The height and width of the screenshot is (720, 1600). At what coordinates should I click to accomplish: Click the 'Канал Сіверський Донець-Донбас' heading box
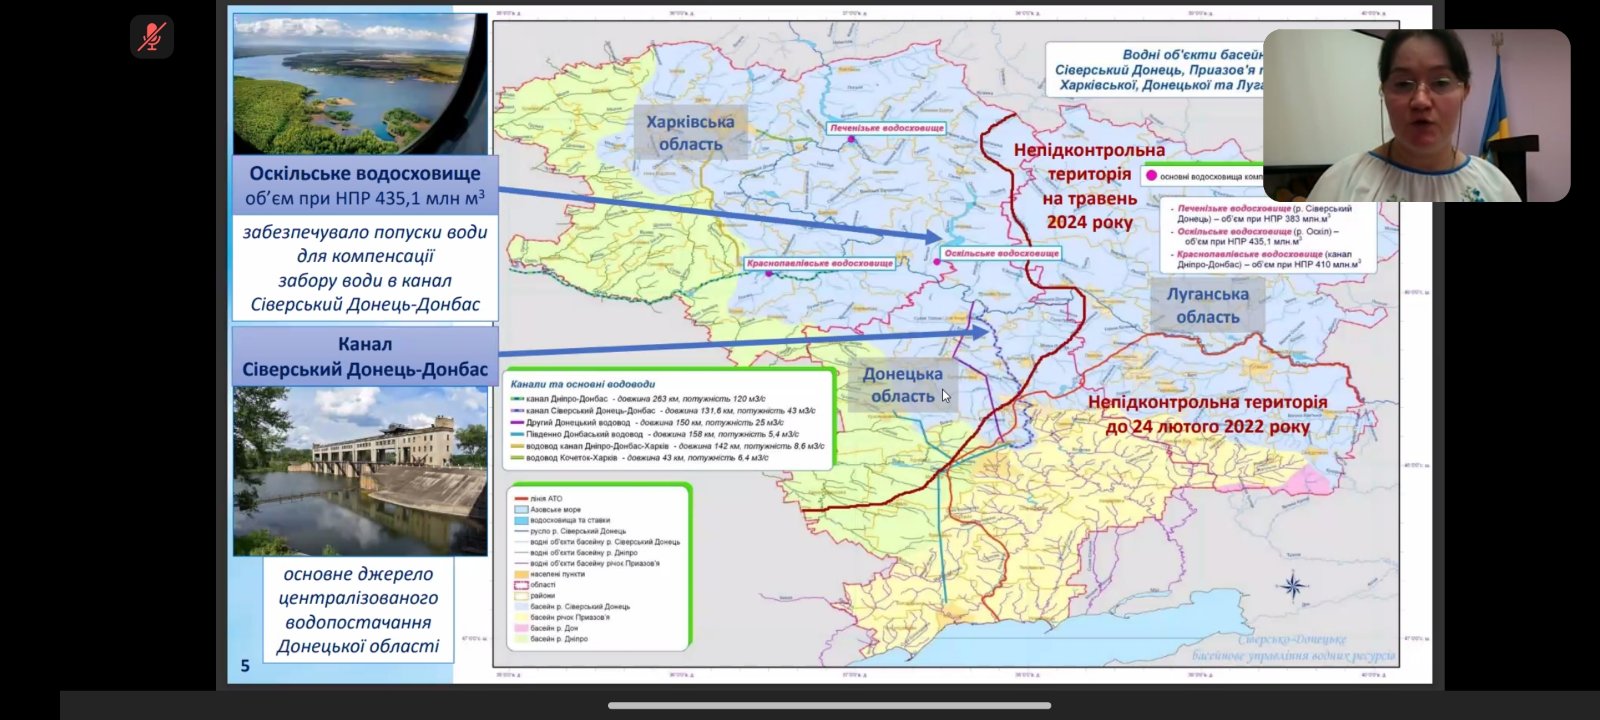pyautogui.click(x=365, y=357)
